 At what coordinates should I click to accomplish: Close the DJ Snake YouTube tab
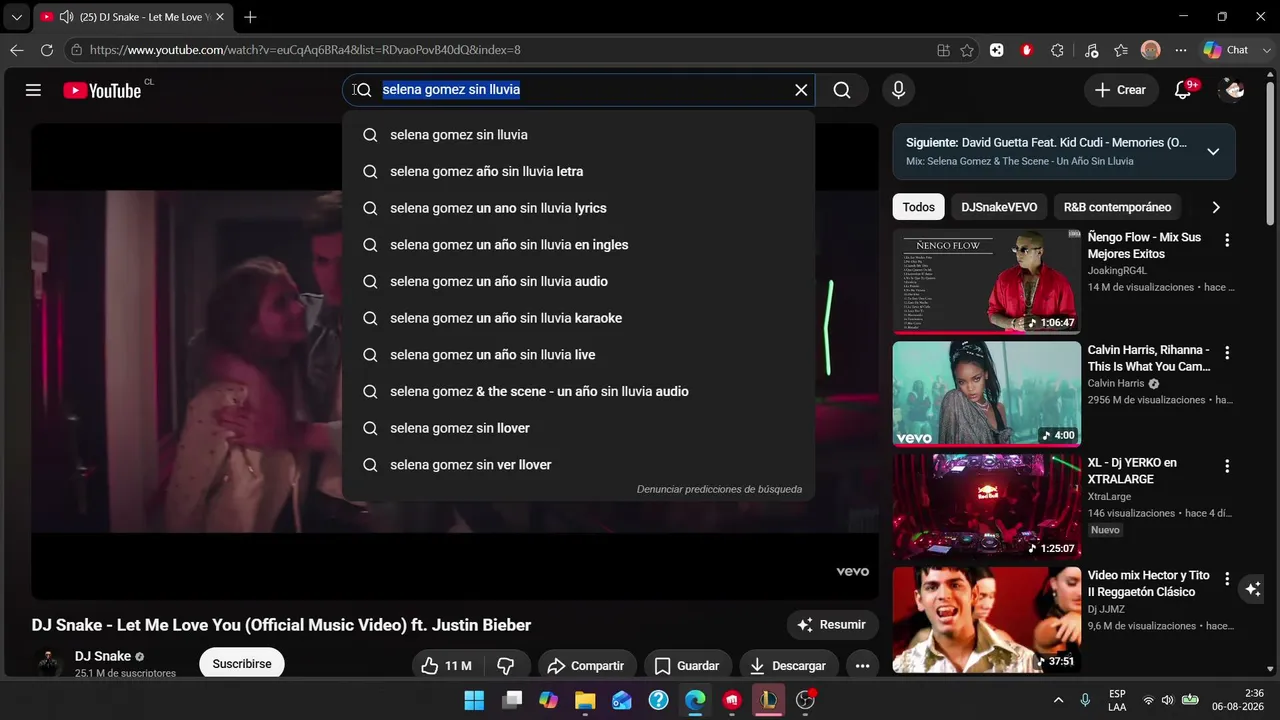pos(220,17)
